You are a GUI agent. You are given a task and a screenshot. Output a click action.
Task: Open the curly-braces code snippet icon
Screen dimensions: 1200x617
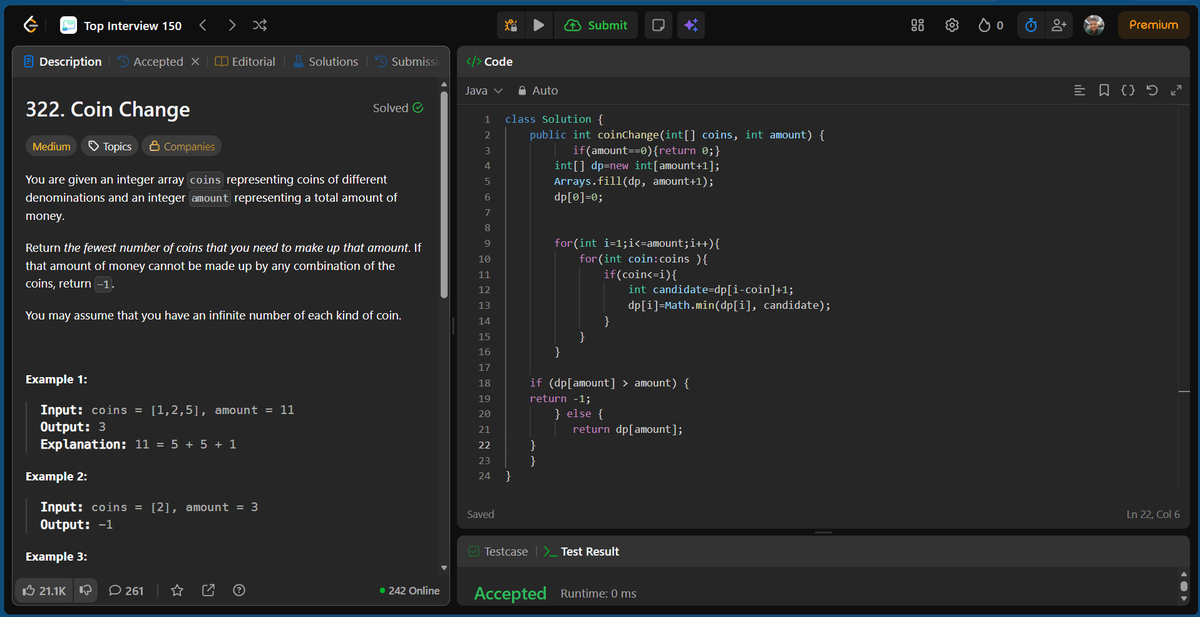pyautogui.click(x=1128, y=91)
